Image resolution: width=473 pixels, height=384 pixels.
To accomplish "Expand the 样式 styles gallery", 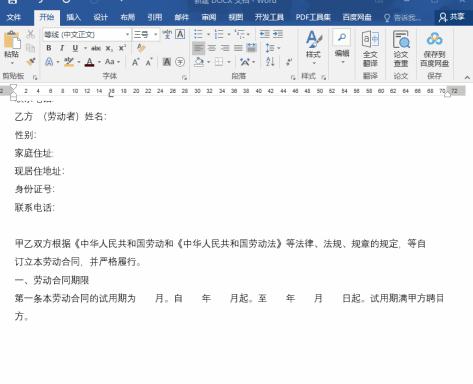I will pyautogui.click(x=313, y=48).
